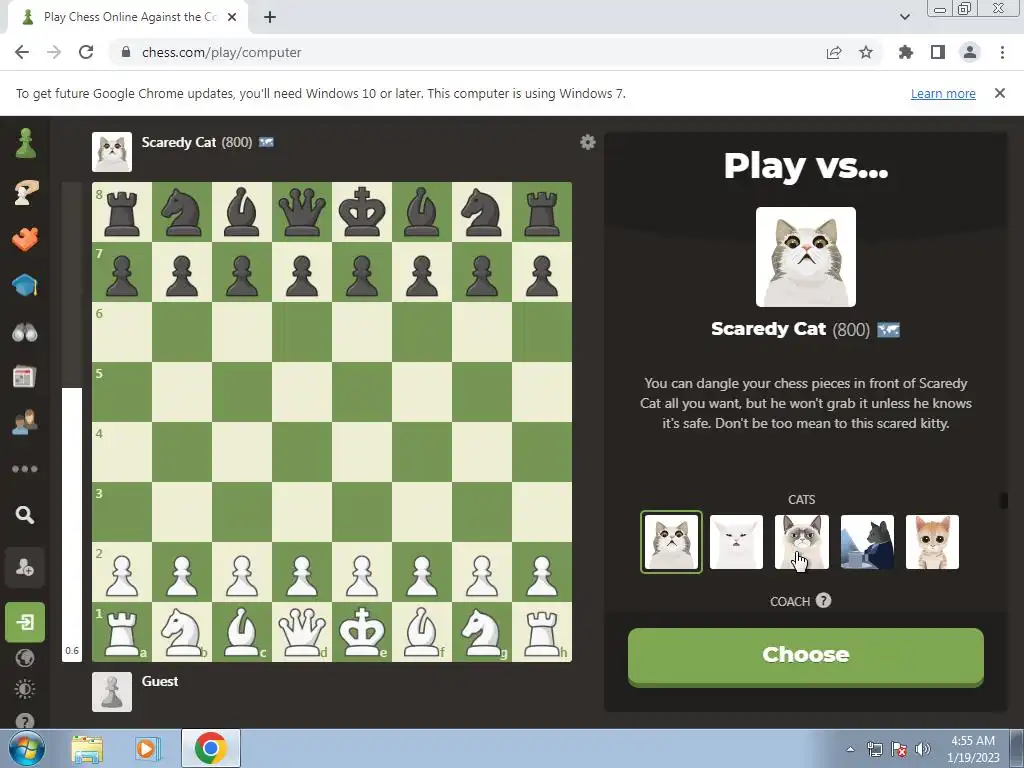Open the sidebar search magnifier

coord(25,515)
